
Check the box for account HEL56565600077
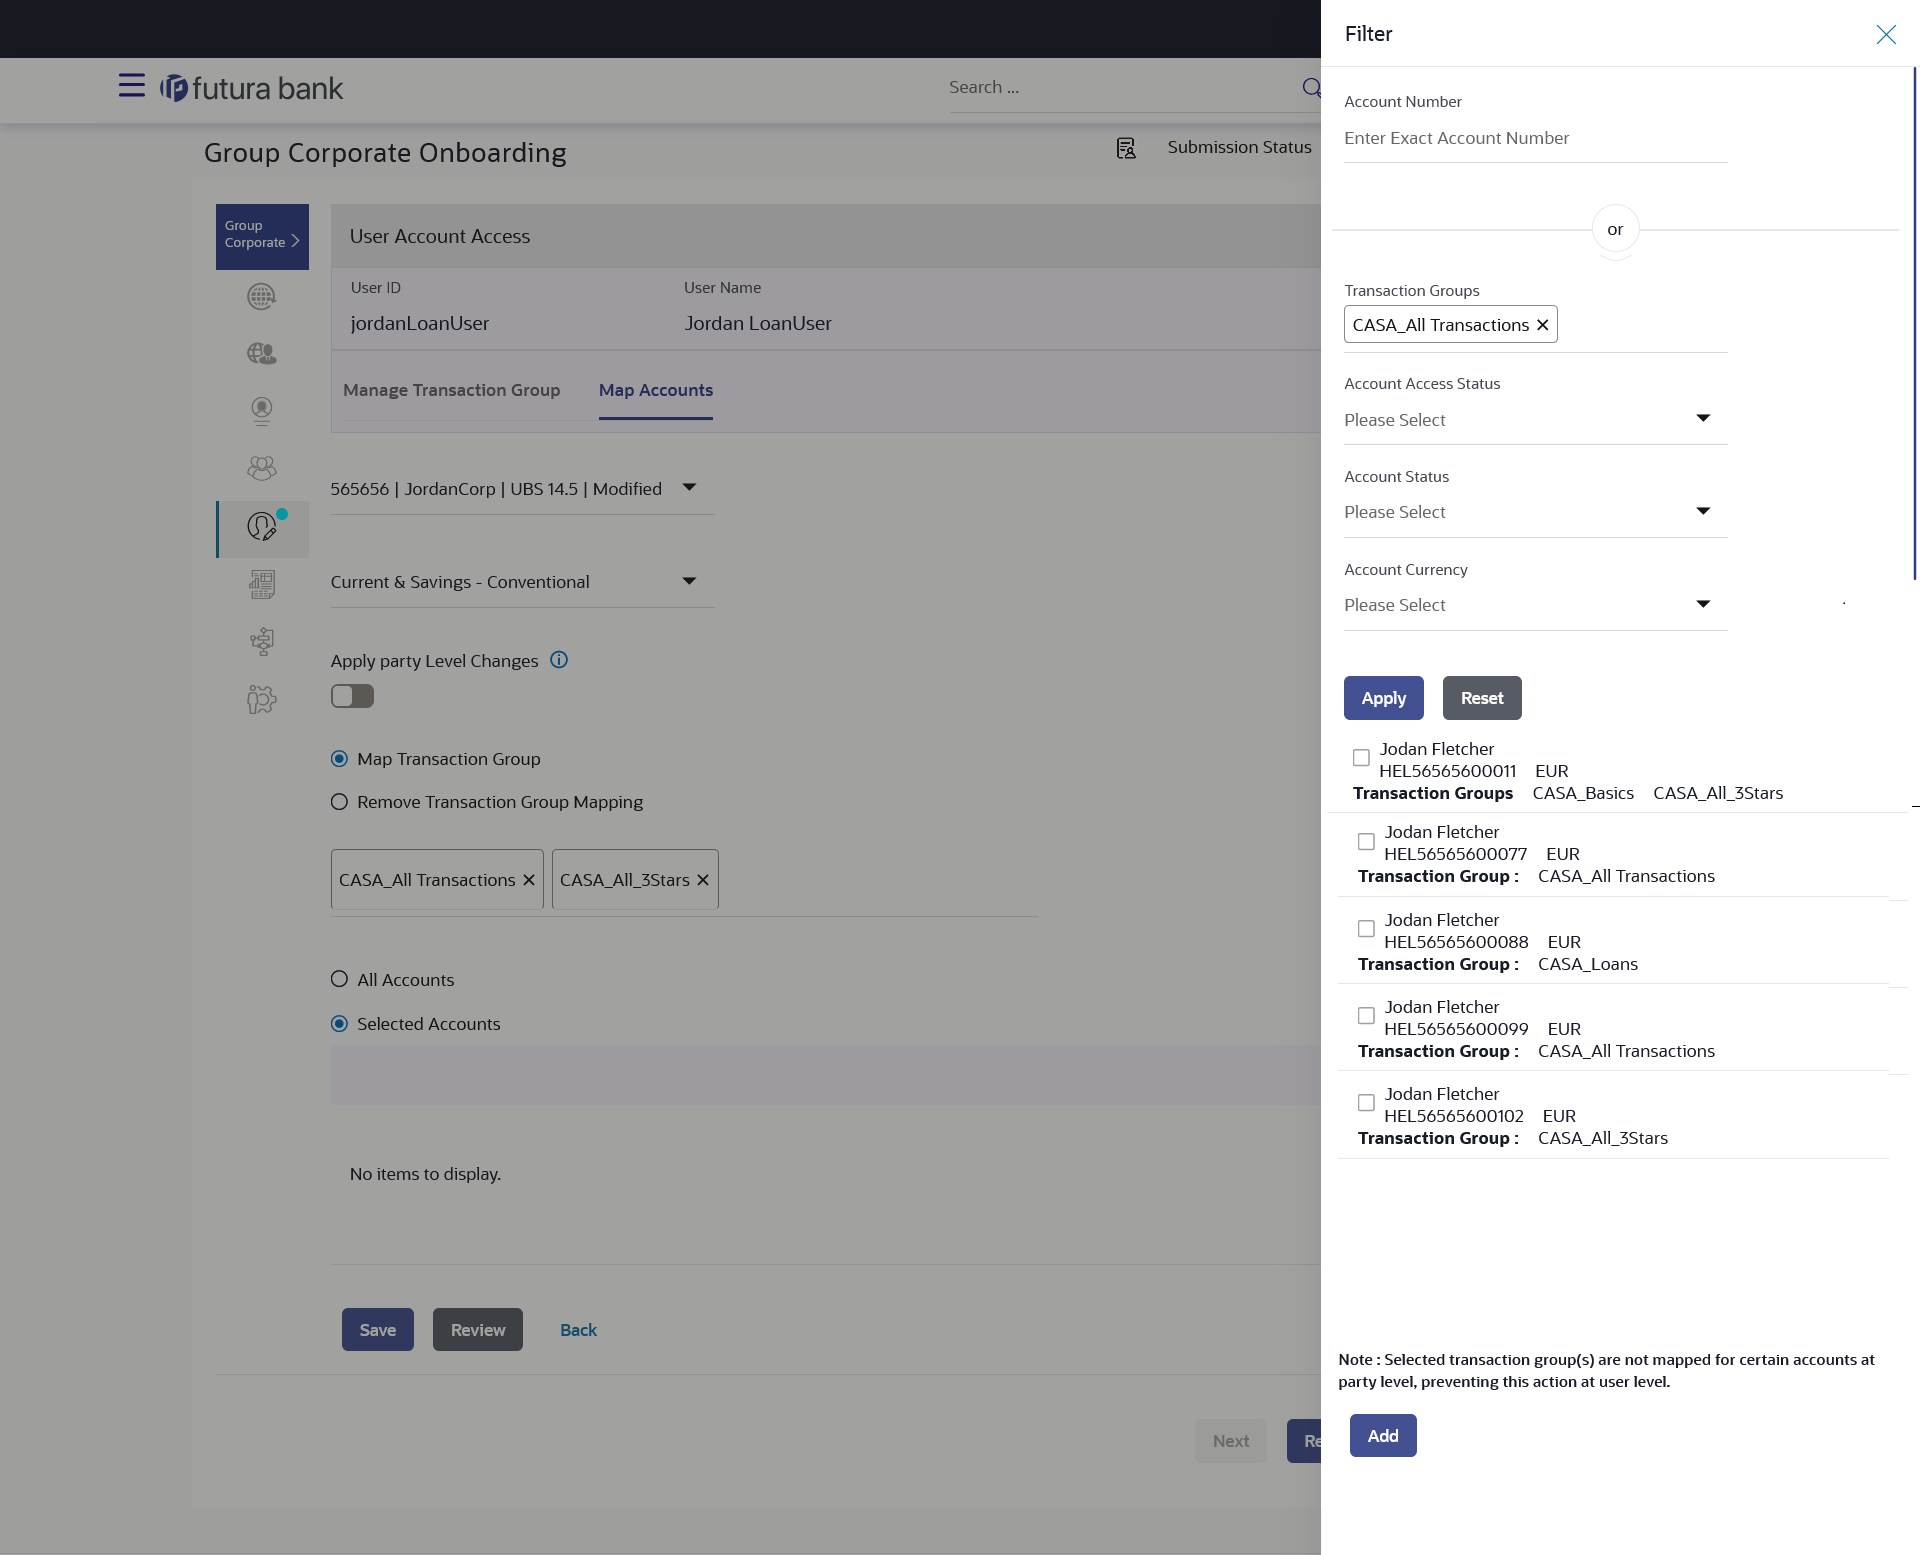(1366, 842)
